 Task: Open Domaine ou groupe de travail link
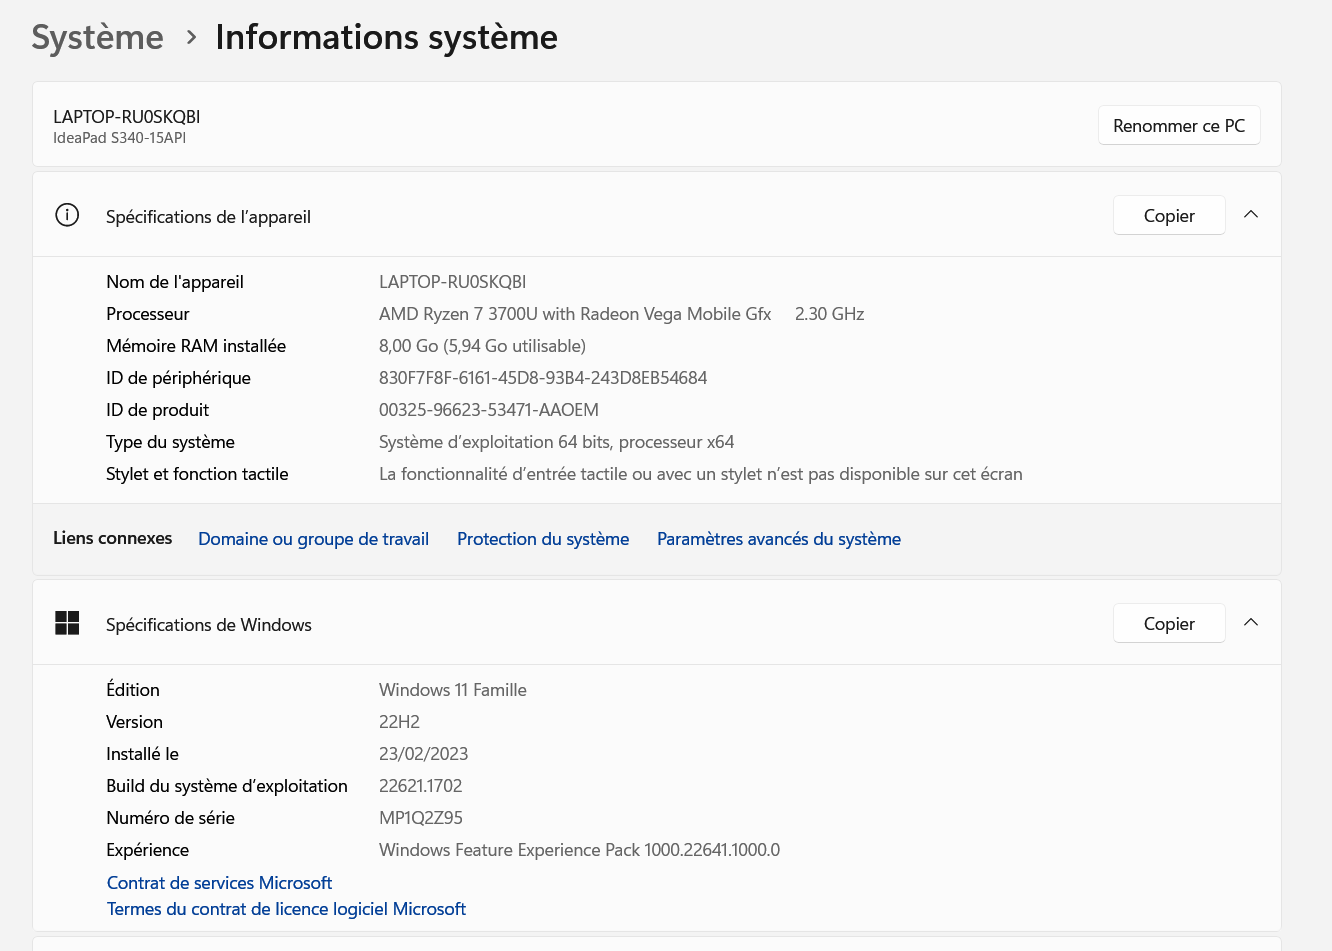click(x=313, y=539)
